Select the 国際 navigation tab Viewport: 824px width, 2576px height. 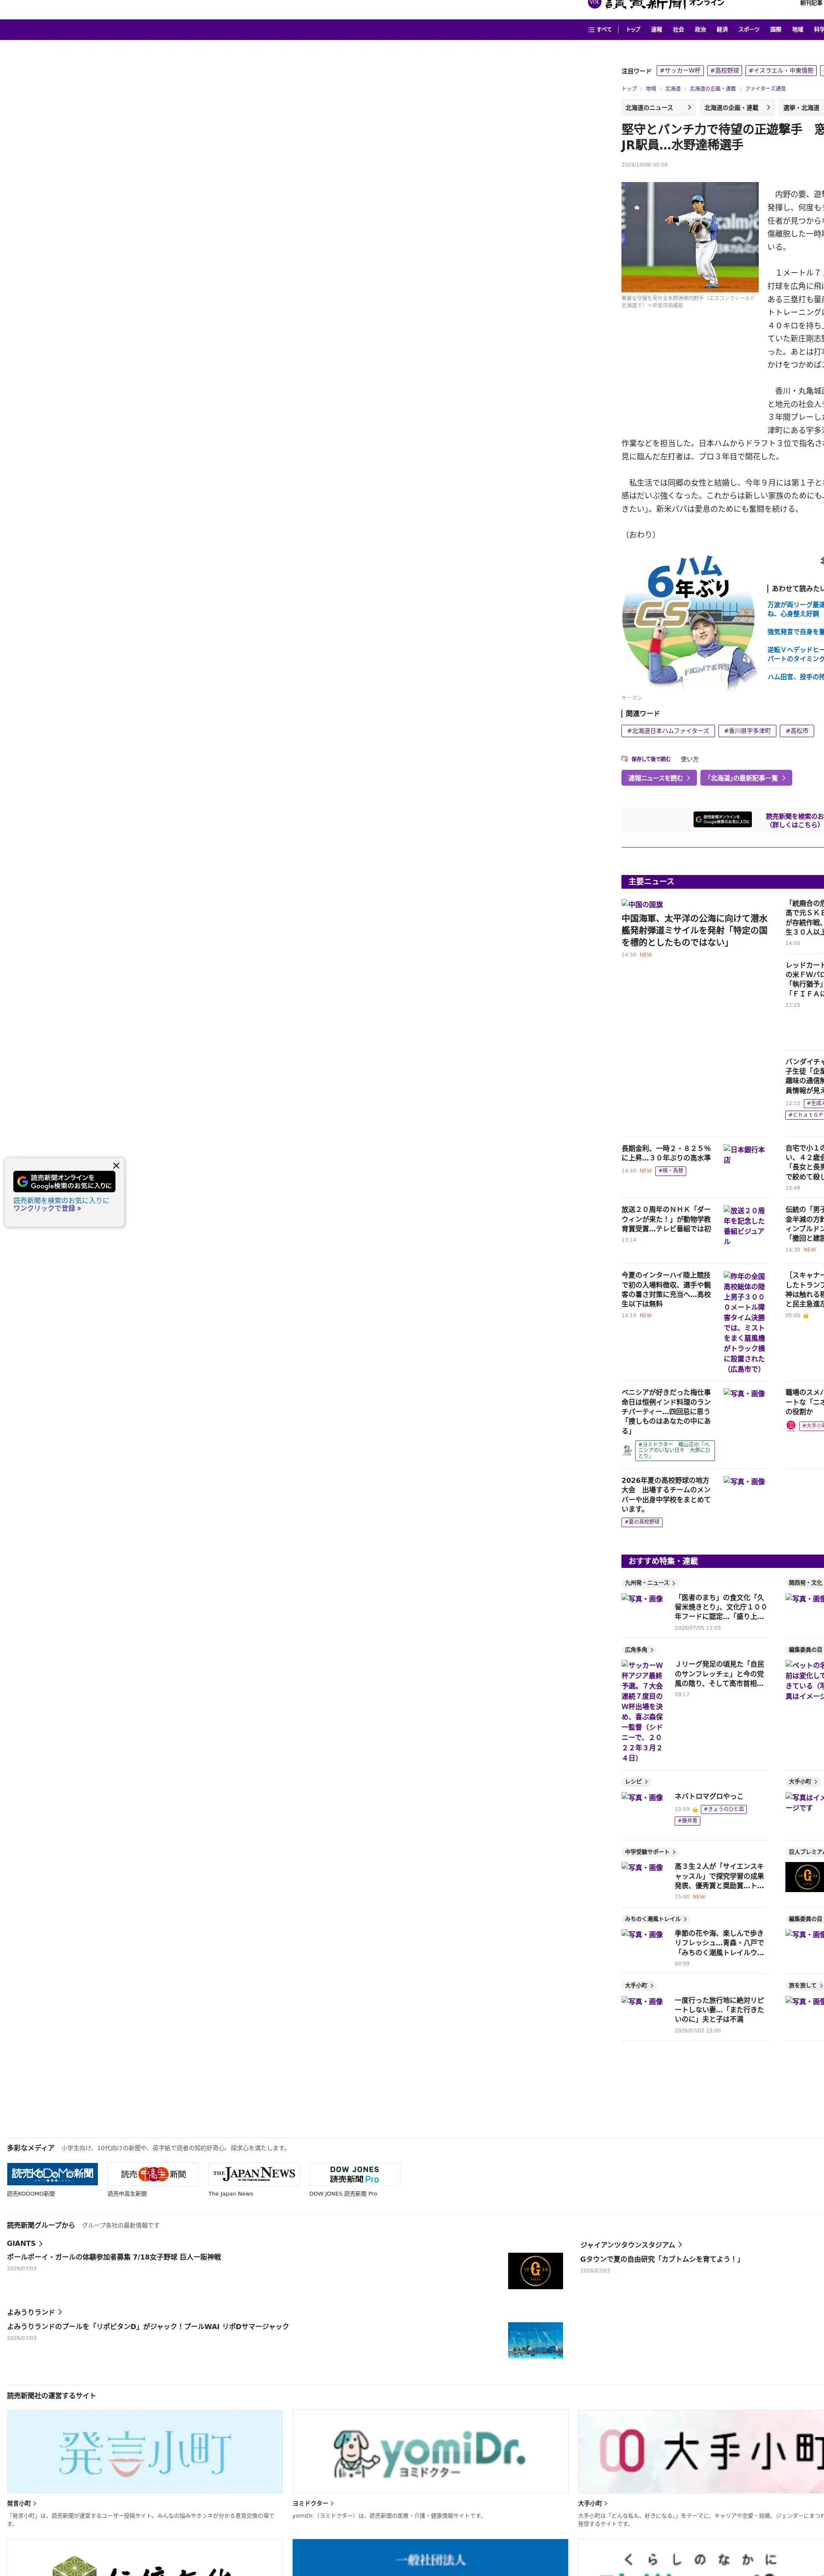pyautogui.click(x=775, y=30)
